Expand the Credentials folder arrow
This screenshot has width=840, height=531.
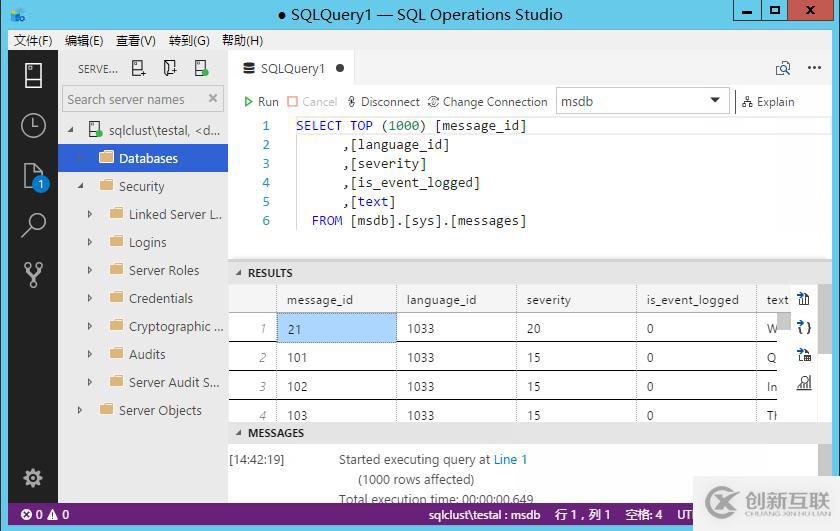pos(89,298)
